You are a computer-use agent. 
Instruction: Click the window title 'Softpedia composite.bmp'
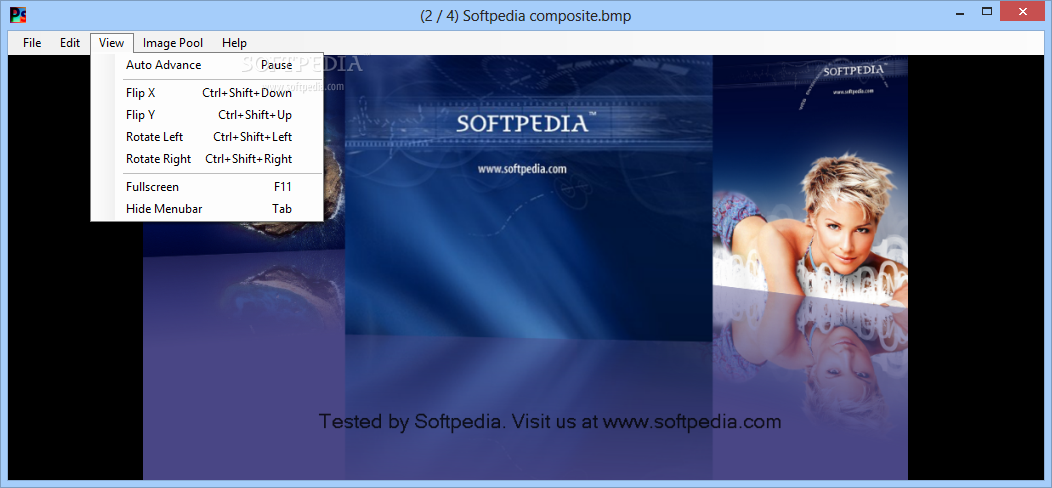click(525, 16)
